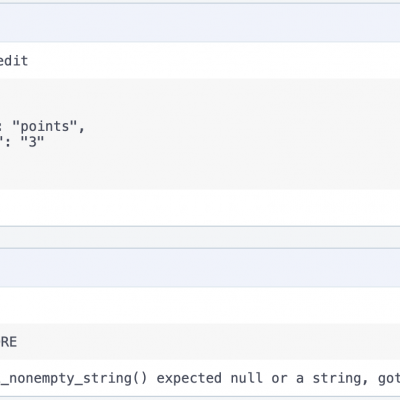Click the blank white area below the JSON block
The width and height of the screenshot is (400, 400).
(x=200, y=208)
